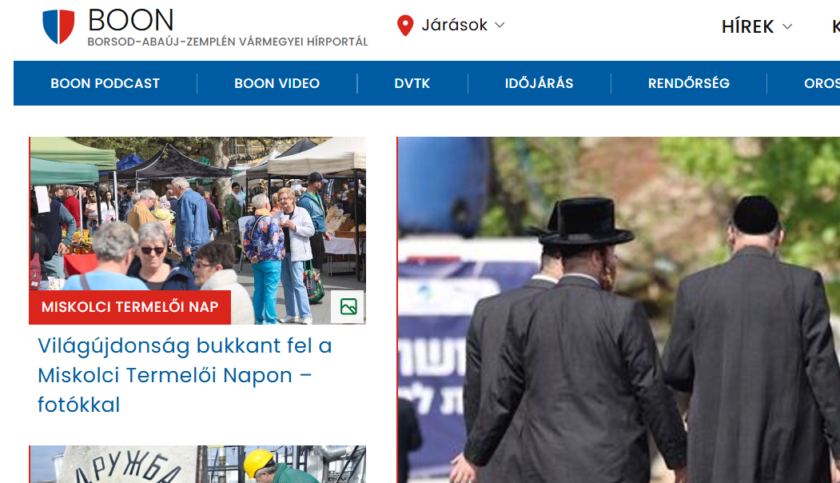The image size is (840, 483).
Task: Click the photo gallery icon on market image
Action: [x=348, y=307]
